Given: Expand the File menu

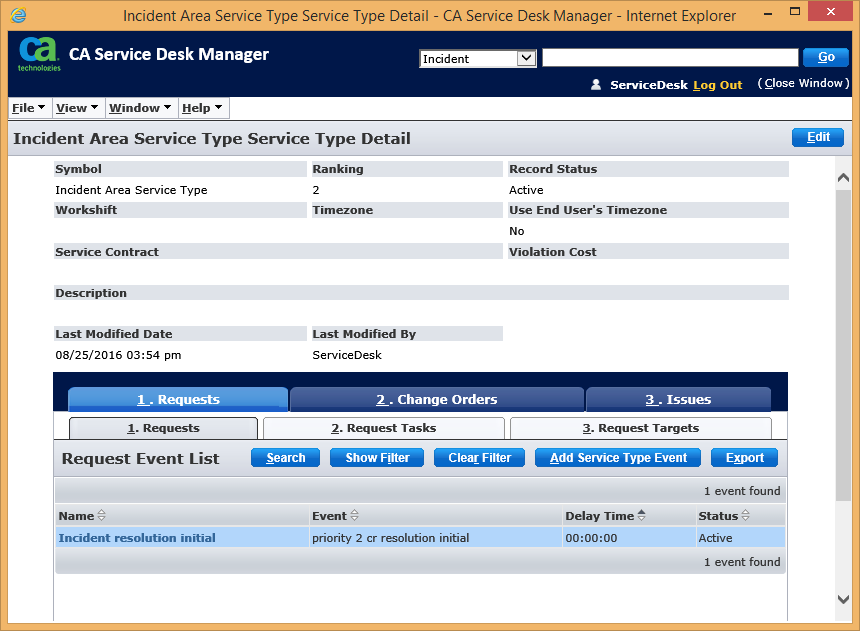Looking at the screenshot, I should click(28, 107).
